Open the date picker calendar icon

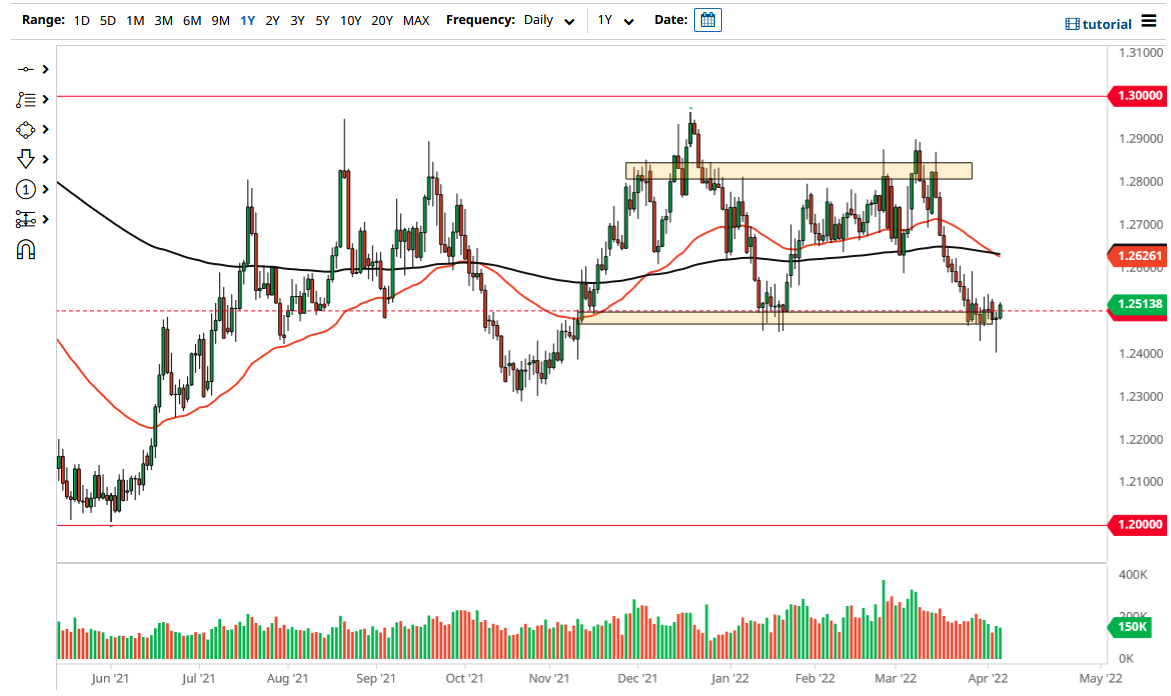click(707, 19)
